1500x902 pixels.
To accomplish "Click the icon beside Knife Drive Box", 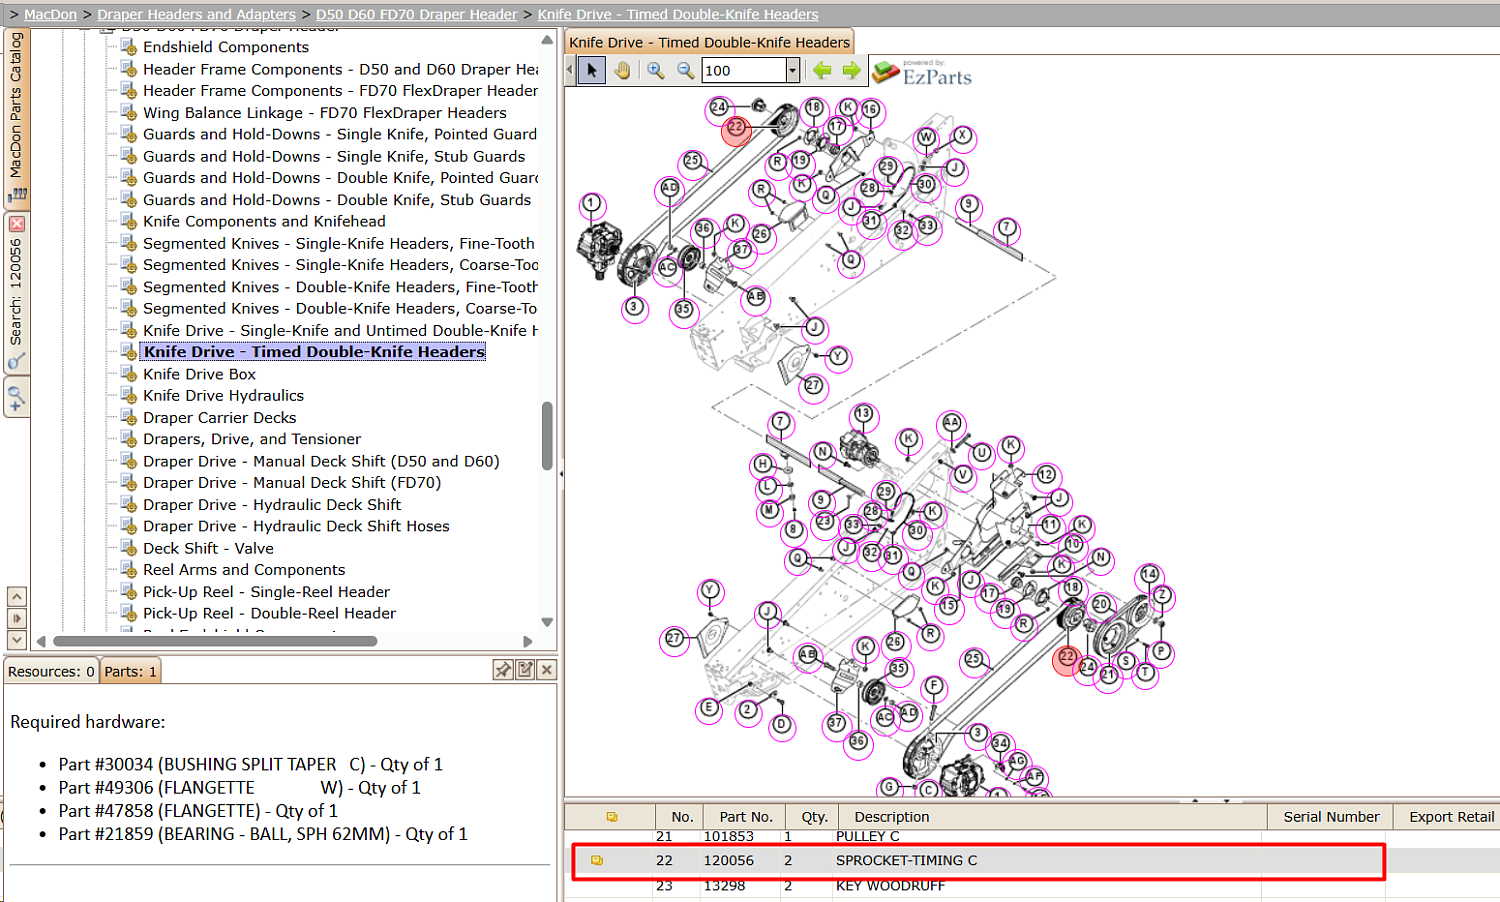I will coord(128,374).
